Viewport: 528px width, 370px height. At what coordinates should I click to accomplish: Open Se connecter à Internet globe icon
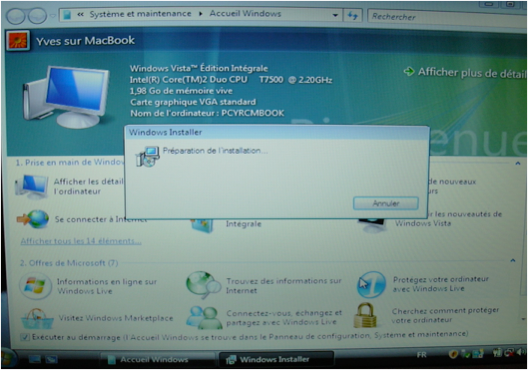[34, 219]
